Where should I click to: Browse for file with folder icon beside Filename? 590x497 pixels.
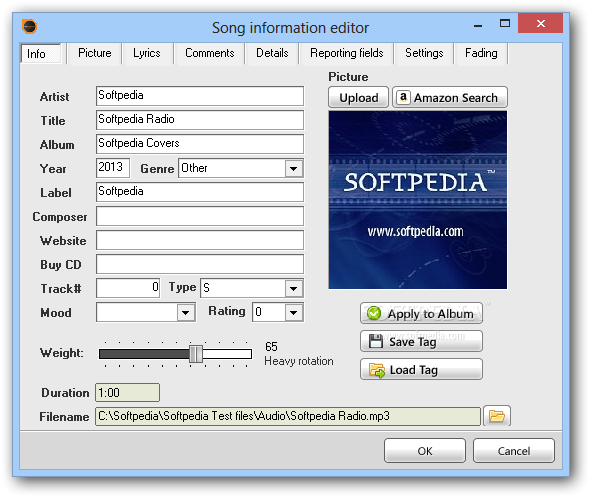[x=497, y=416]
